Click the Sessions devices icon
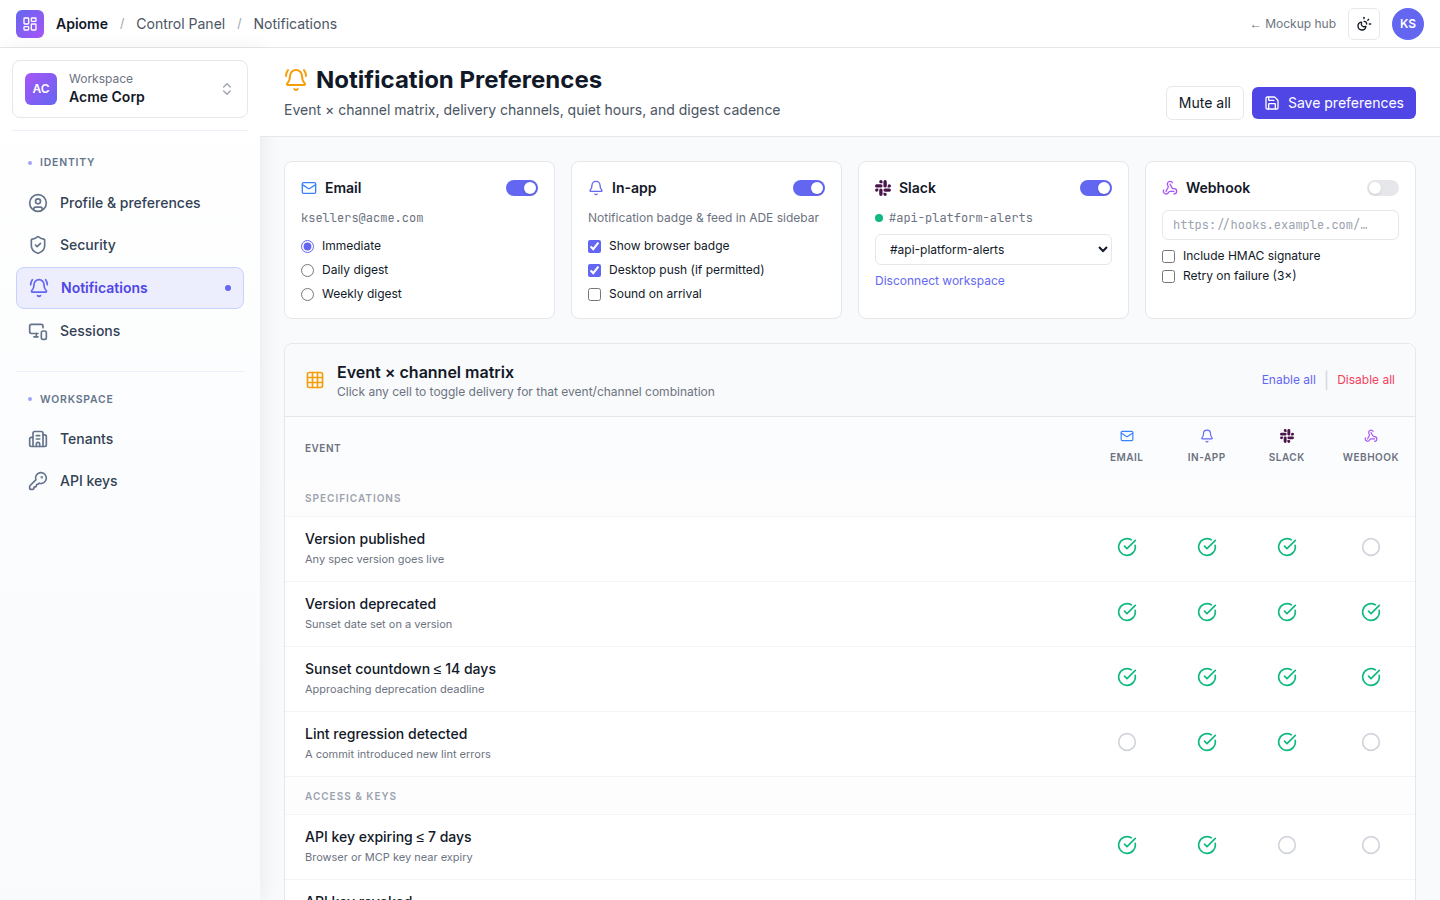The height and width of the screenshot is (900, 1440). 38,331
